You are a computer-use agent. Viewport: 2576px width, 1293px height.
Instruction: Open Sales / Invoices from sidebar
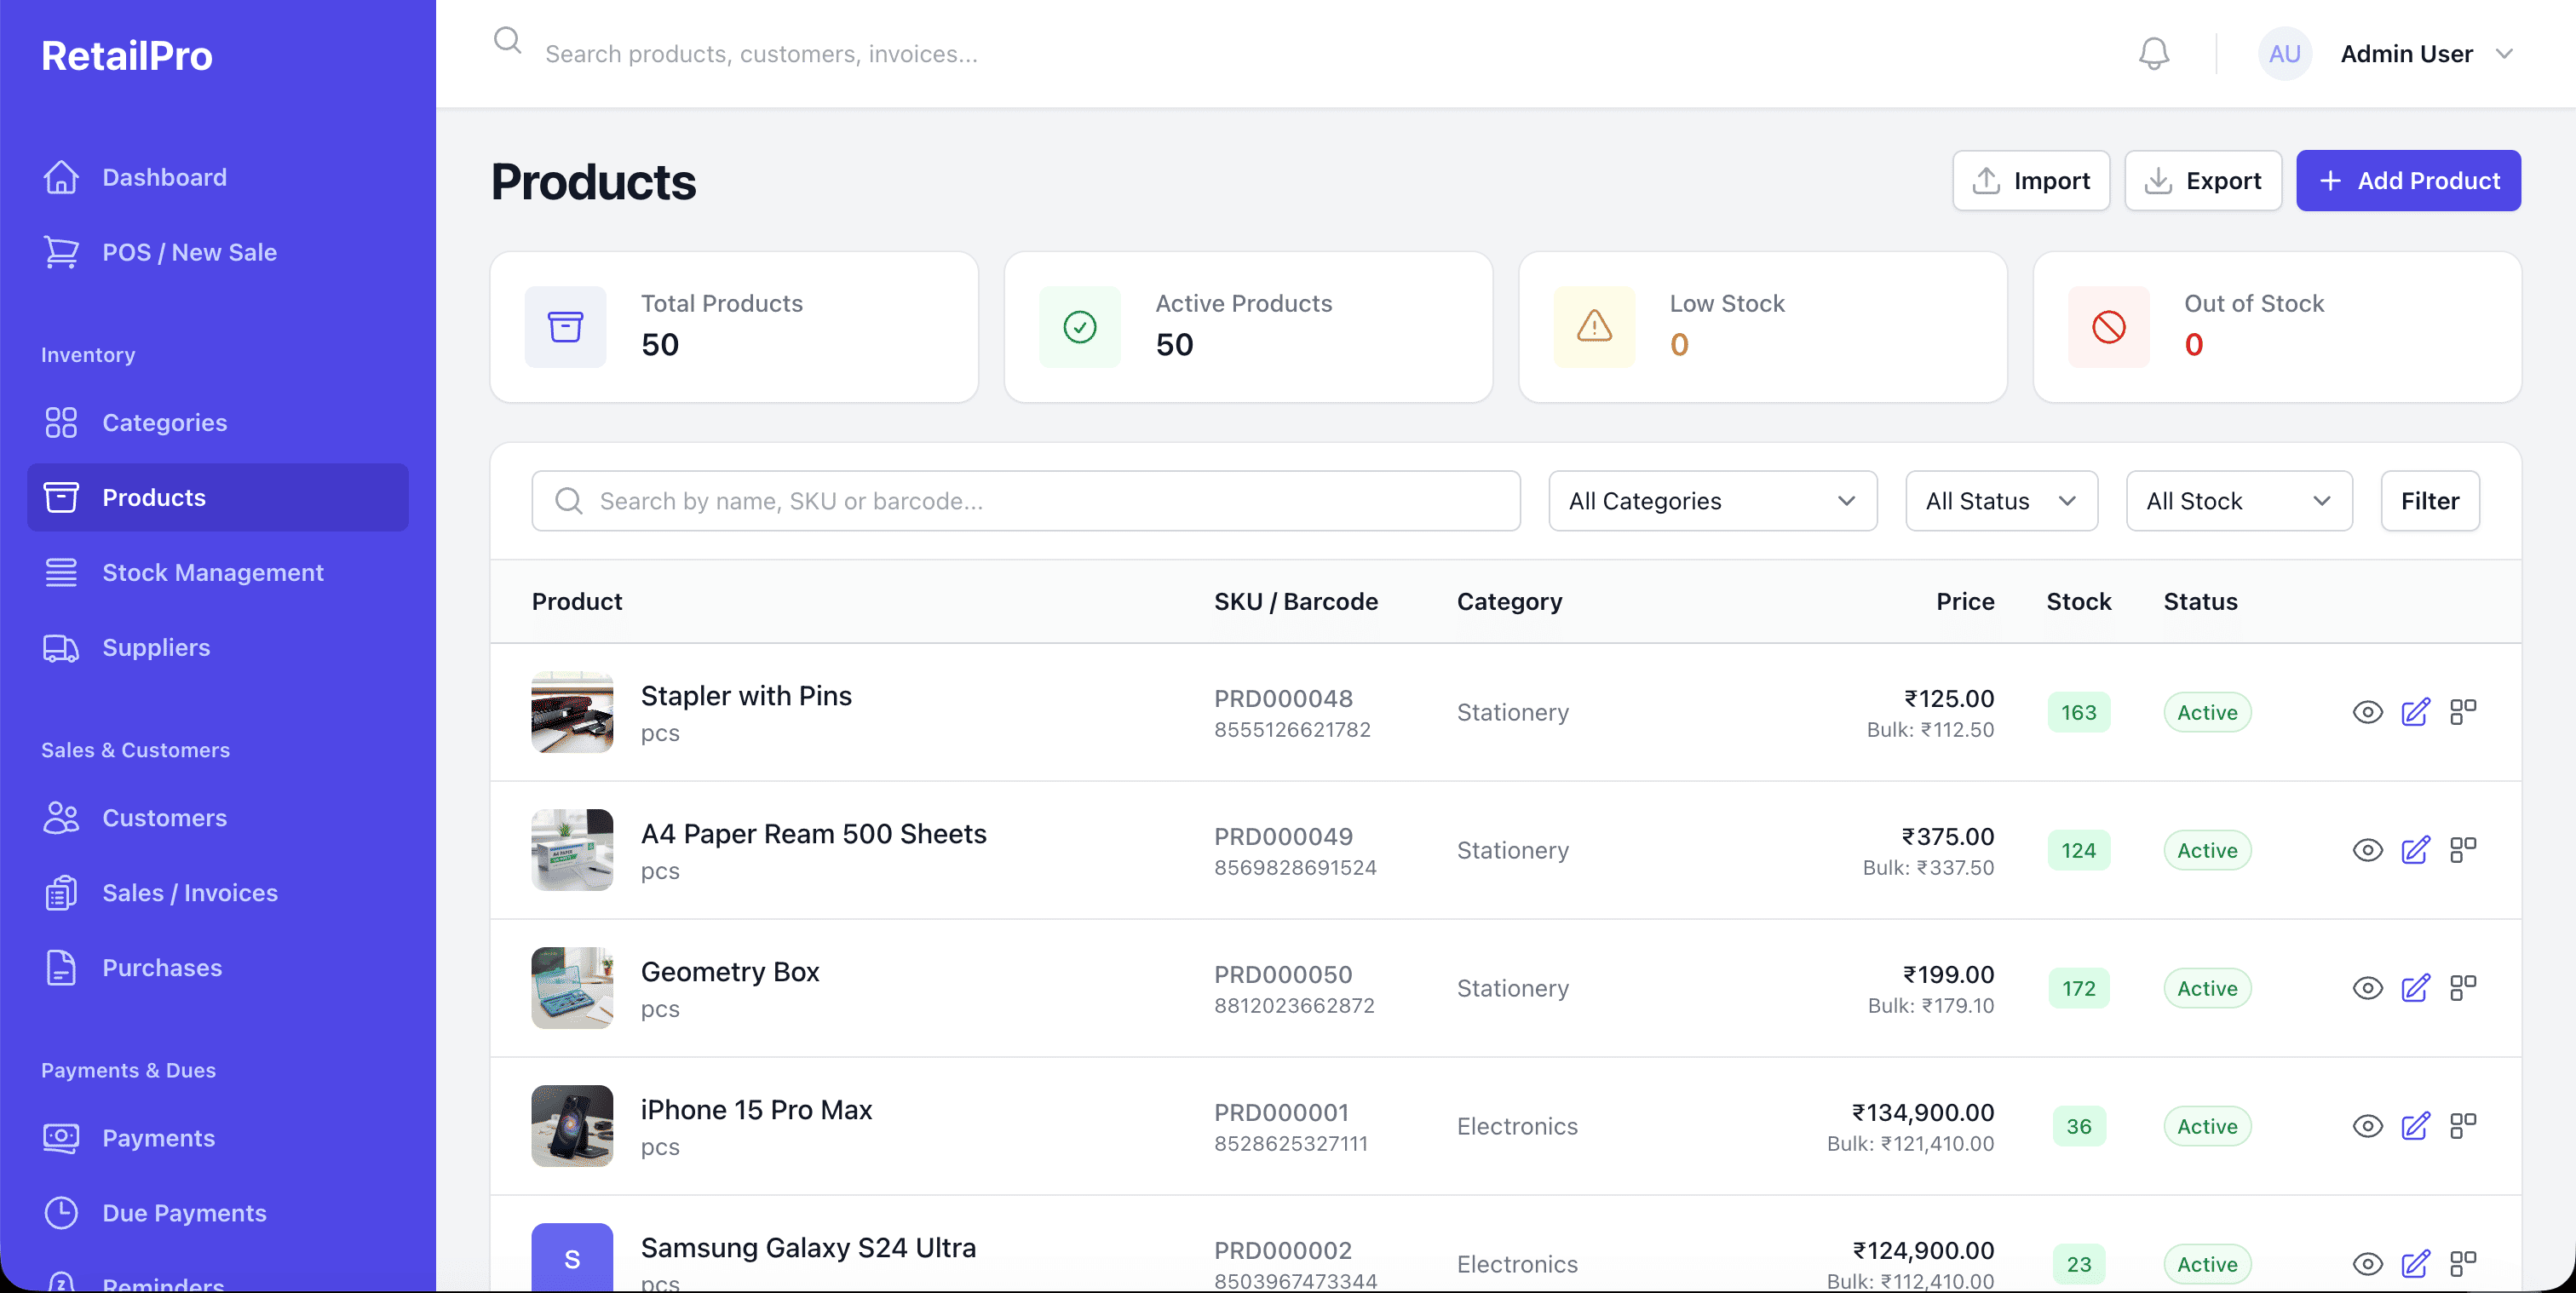[x=190, y=893]
